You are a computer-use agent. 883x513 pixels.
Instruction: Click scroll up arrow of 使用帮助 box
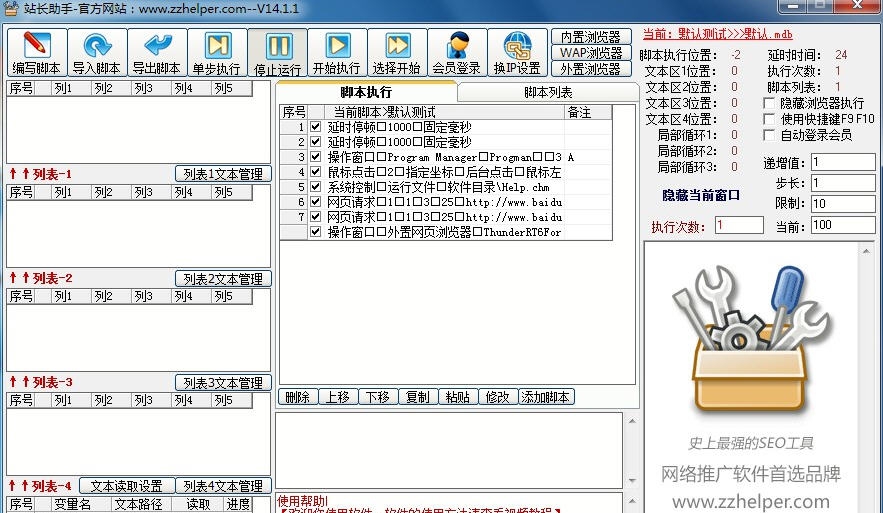(x=632, y=501)
